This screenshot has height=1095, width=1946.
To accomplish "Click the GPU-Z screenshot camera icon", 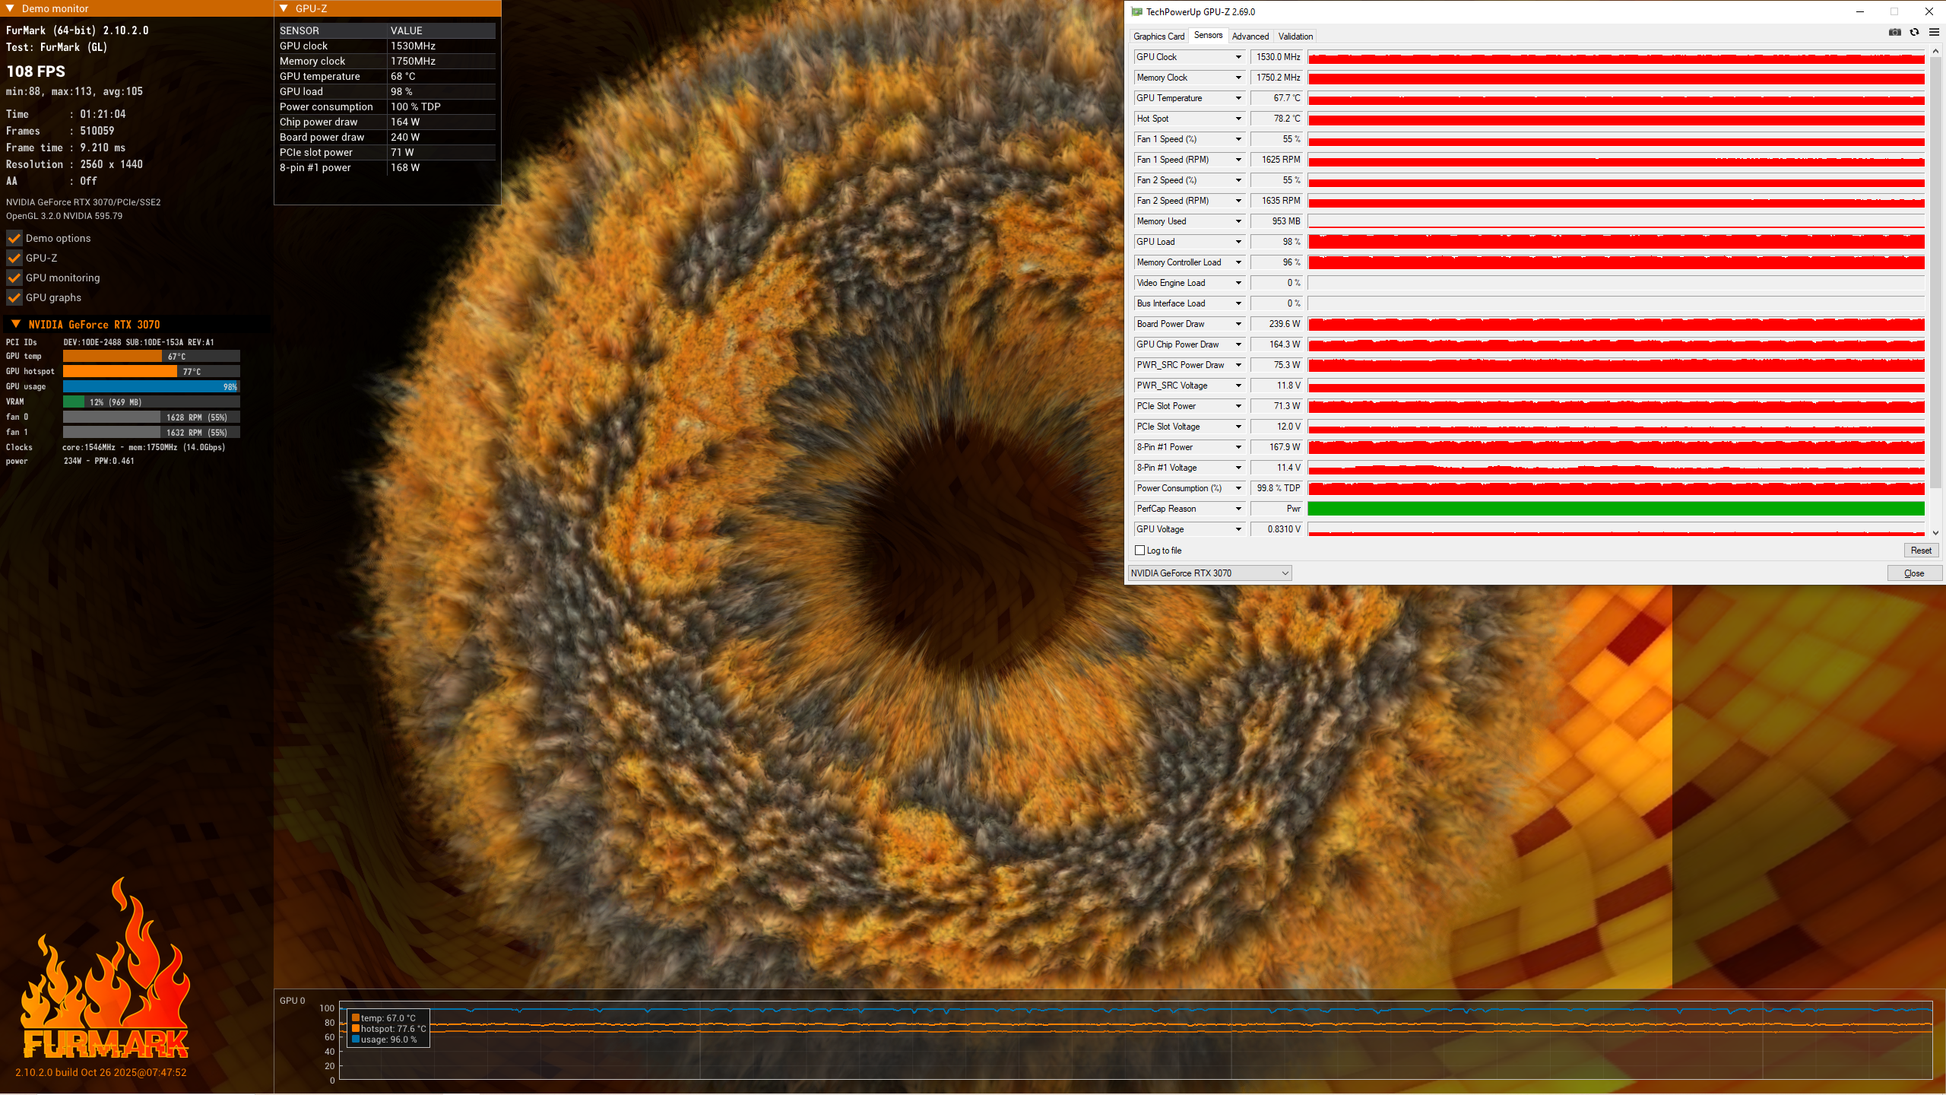I will point(1894,32).
